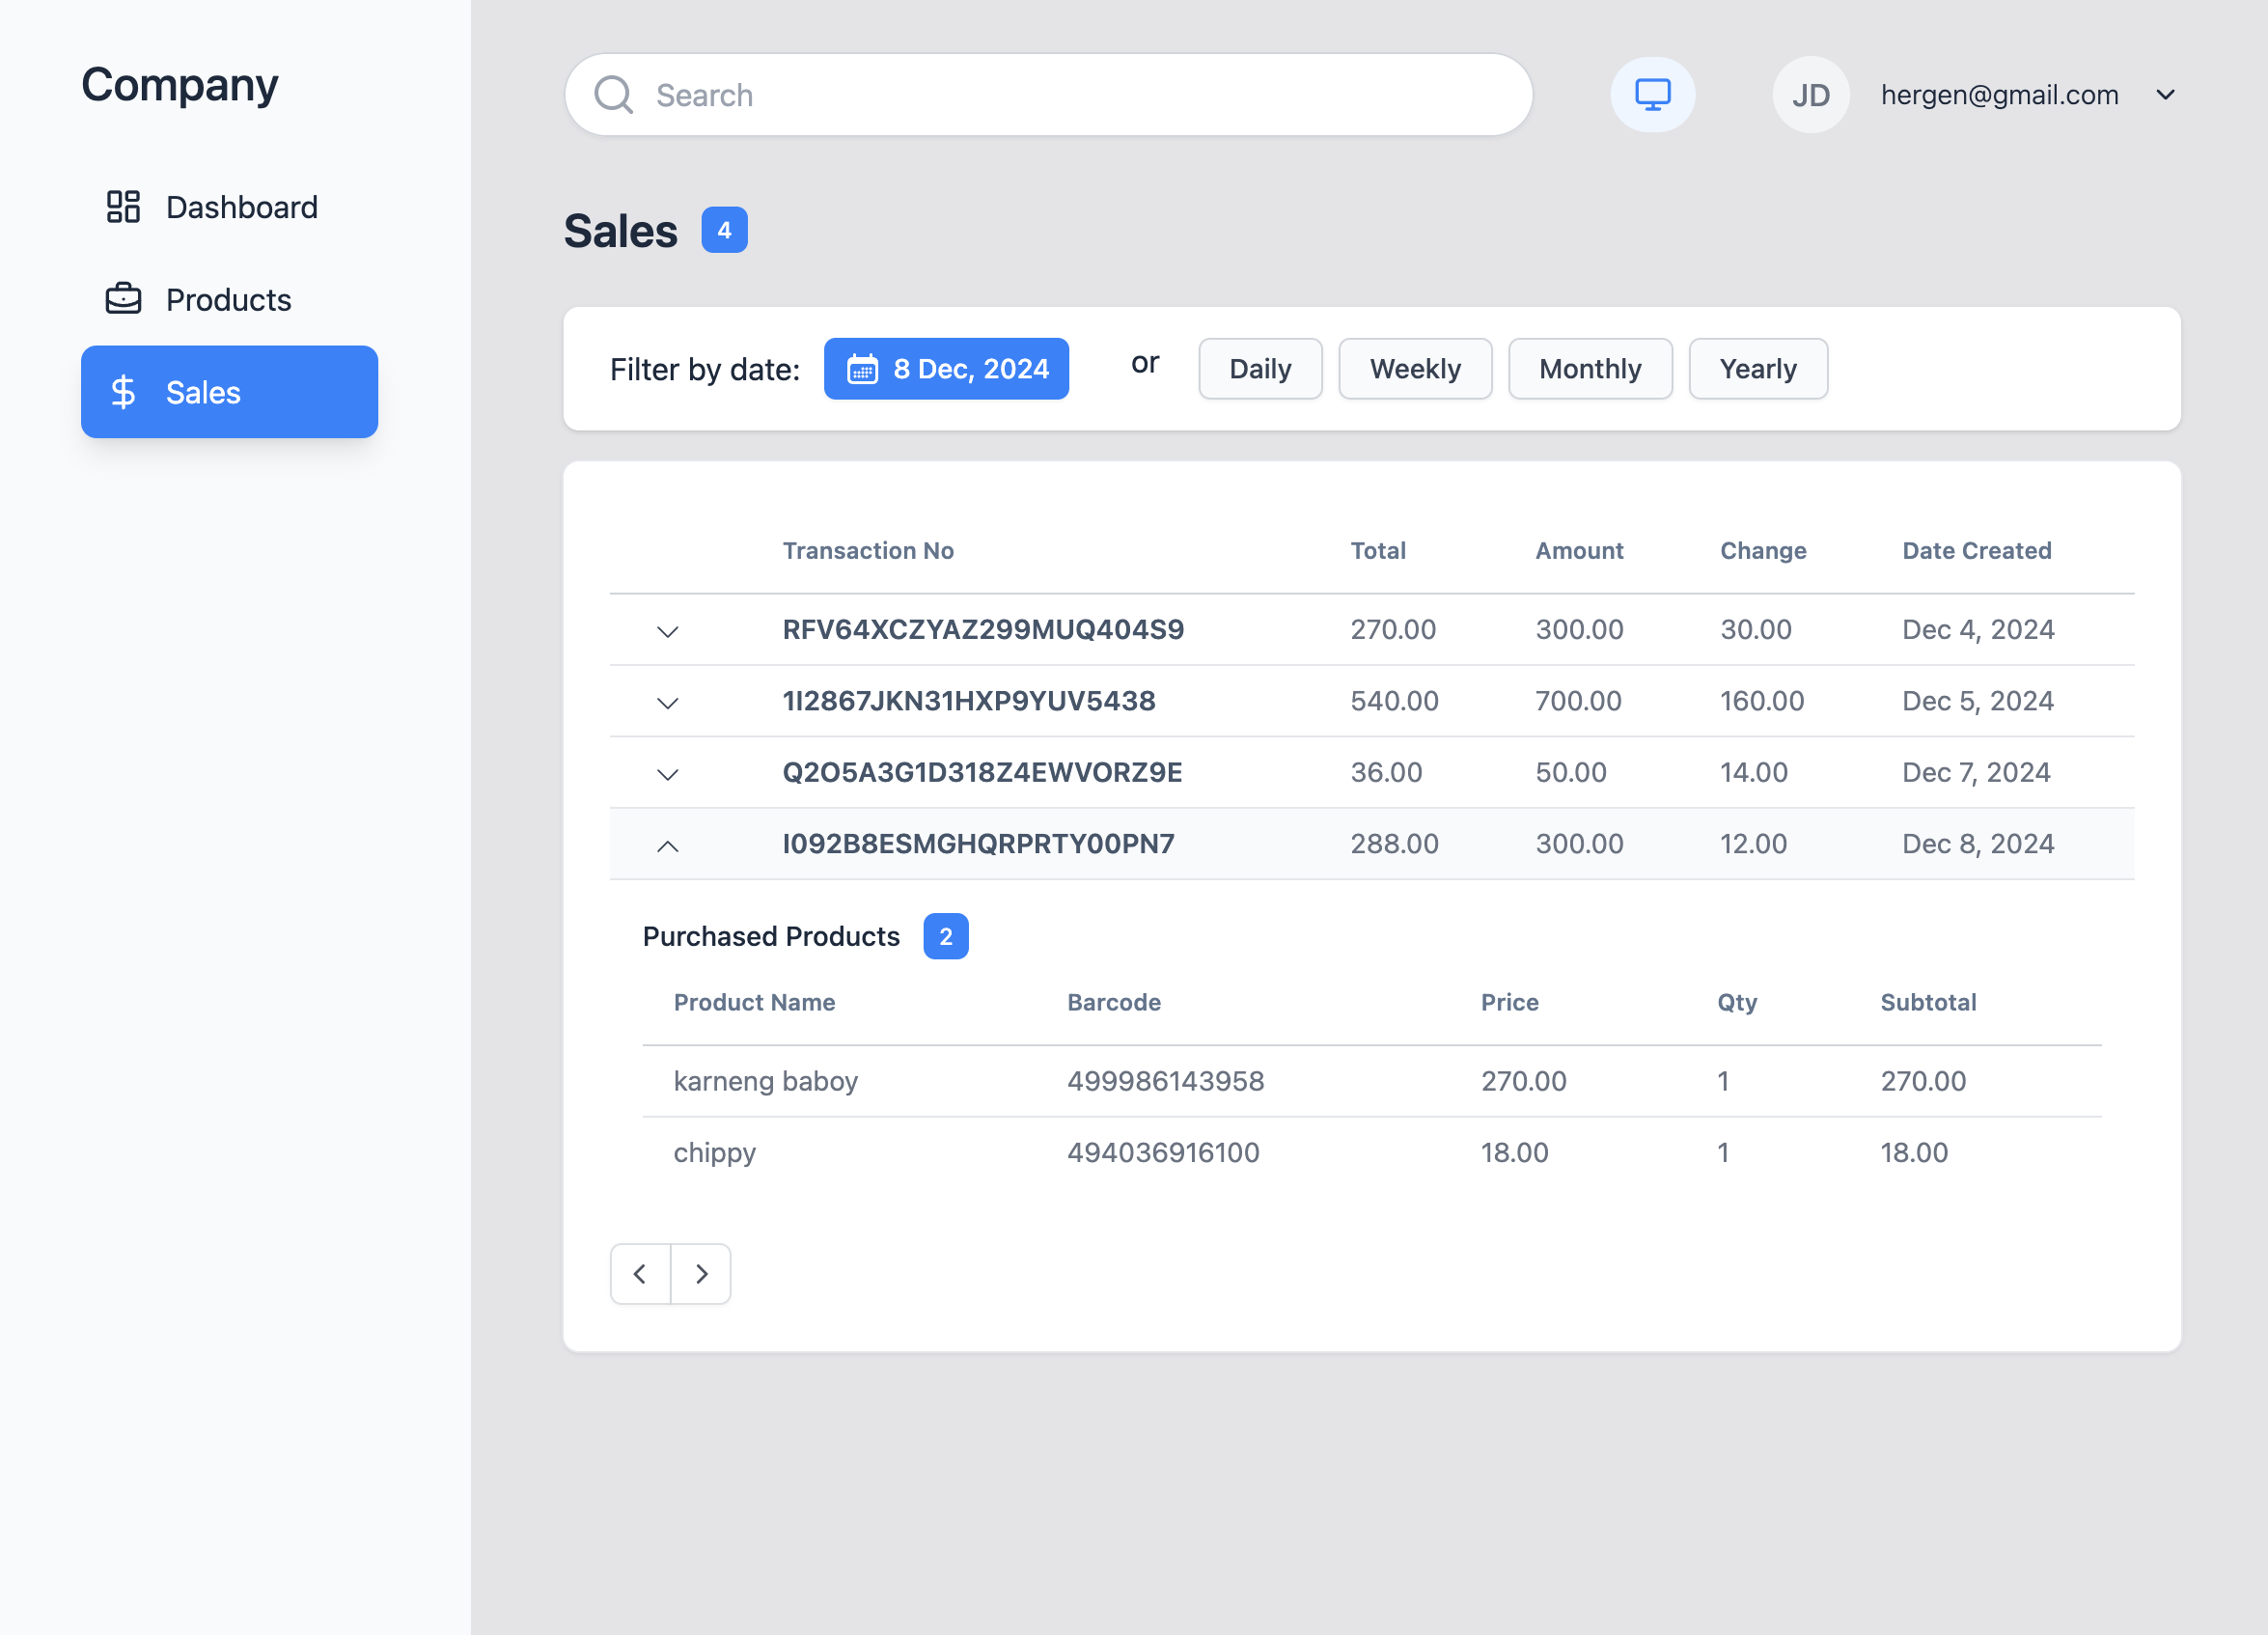Click the Date Created column header
Image resolution: width=2268 pixels, height=1635 pixels.
[1976, 550]
